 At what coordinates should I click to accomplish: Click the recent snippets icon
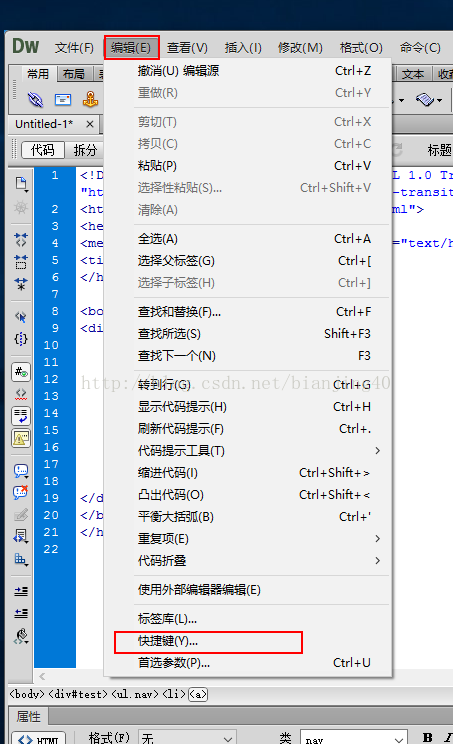pyautogui.click(x=21, y=536)
